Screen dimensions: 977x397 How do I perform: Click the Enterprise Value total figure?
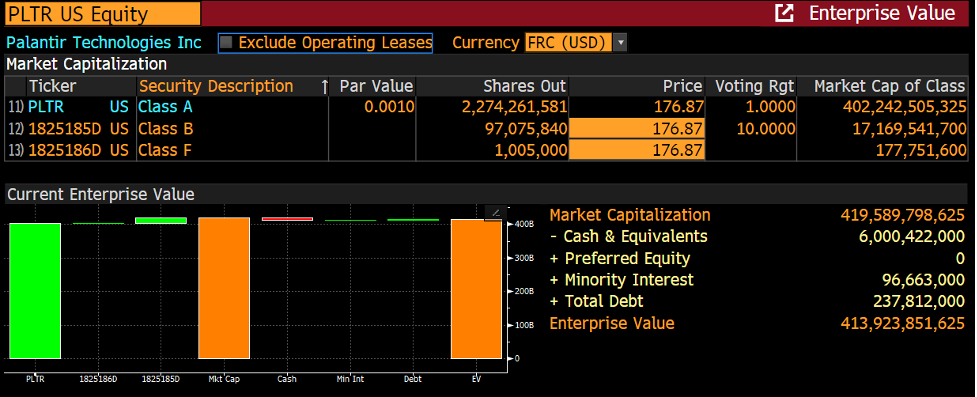pyautogui.click(x=903, y=323)
